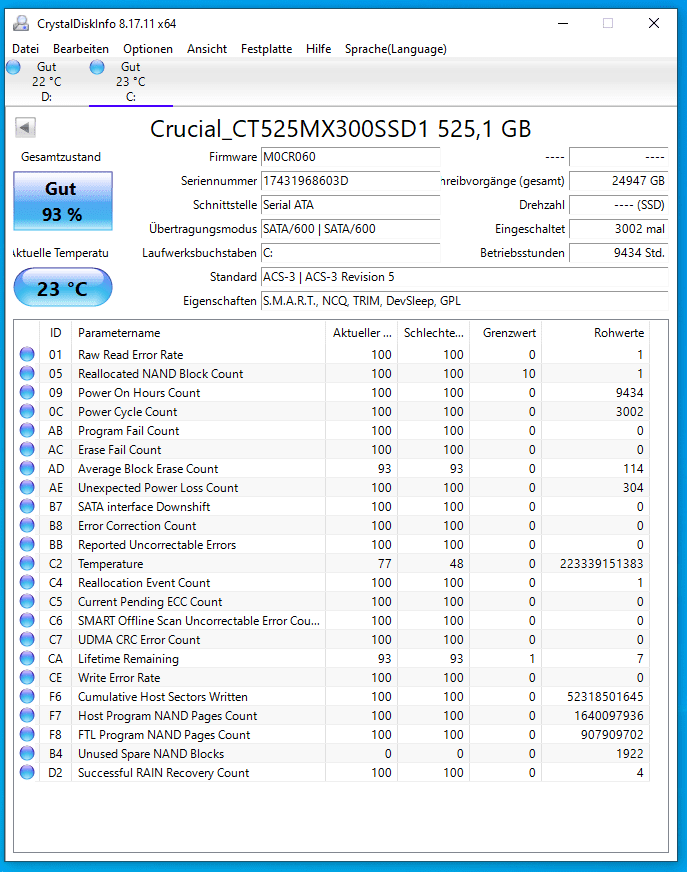Click the Betriebsstunden value 9434 Std.

point(619,252)
